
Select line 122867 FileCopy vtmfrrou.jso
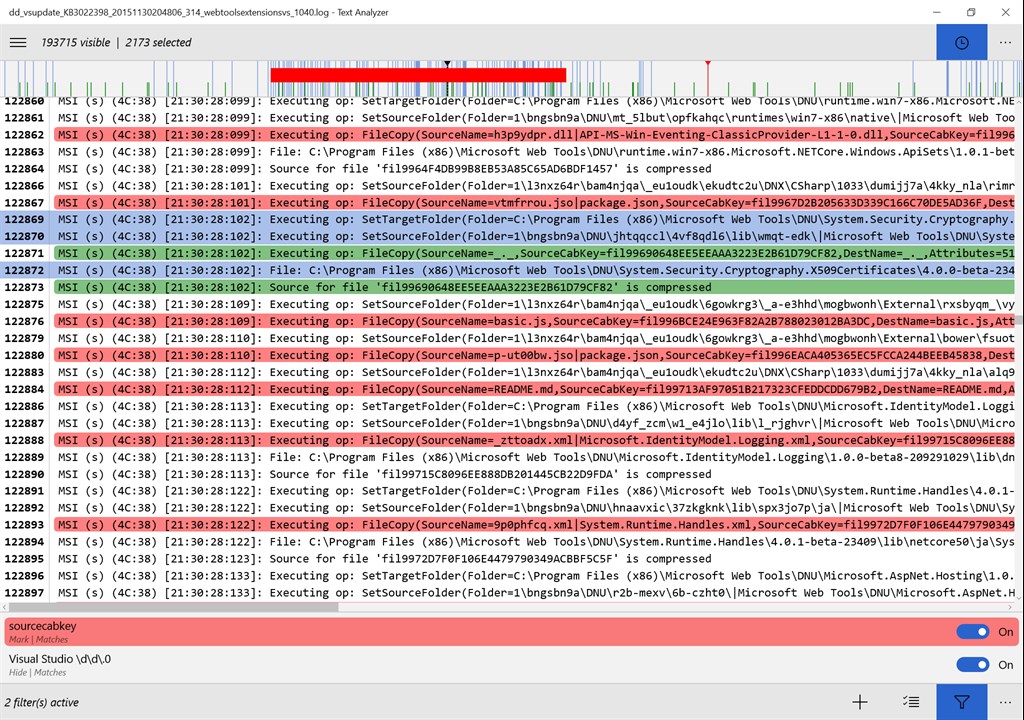[509, 203]
